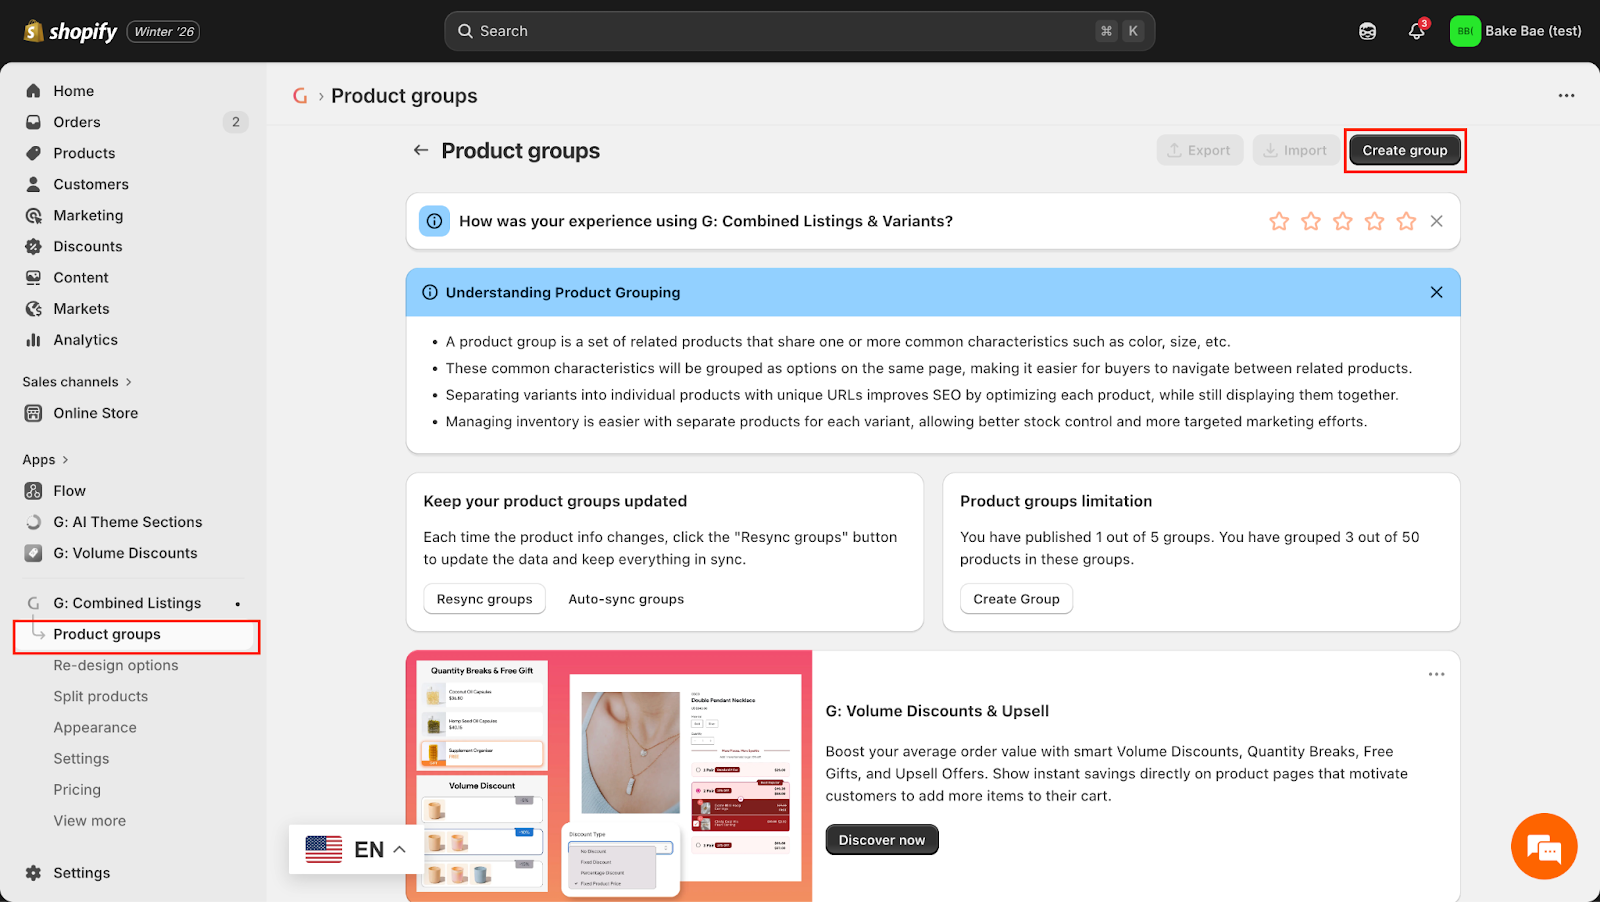1600x902 pixels.
Task: Click Auto-sync groups
Action: tap(626, 599)
